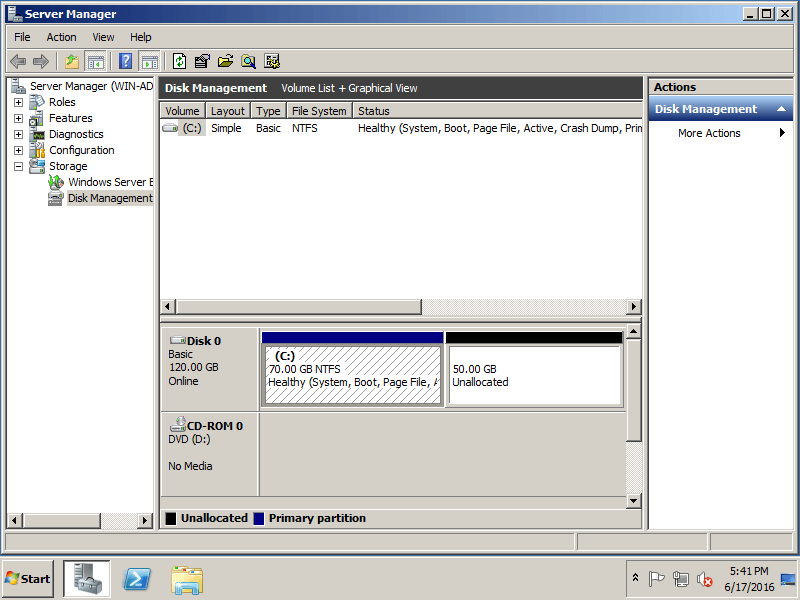Open the blue Help question-mark icon

126,62
